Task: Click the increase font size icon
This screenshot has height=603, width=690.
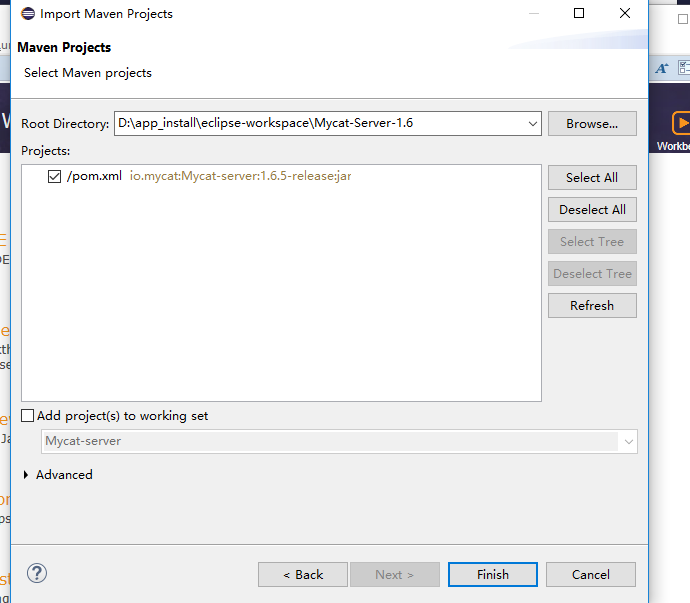Action: click(662, 68)
